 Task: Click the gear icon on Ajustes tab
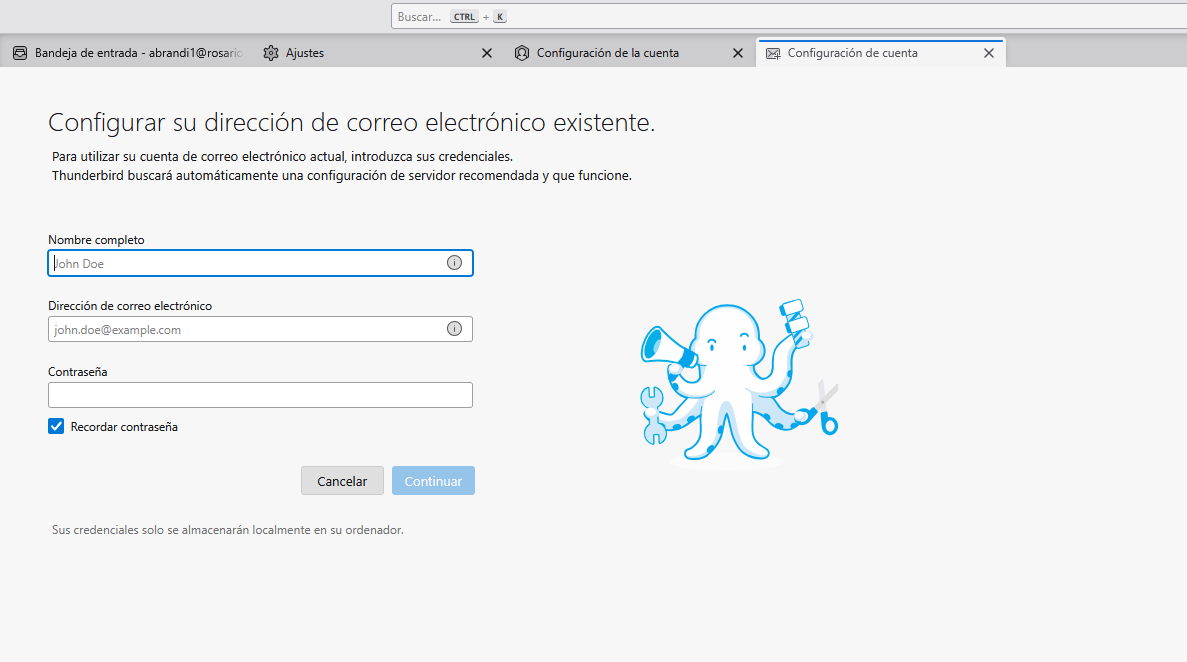(271, 53)
